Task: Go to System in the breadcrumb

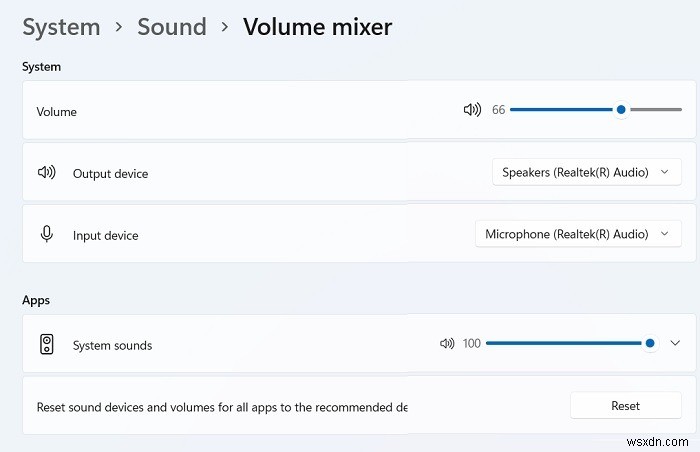Action: (62, 27)
